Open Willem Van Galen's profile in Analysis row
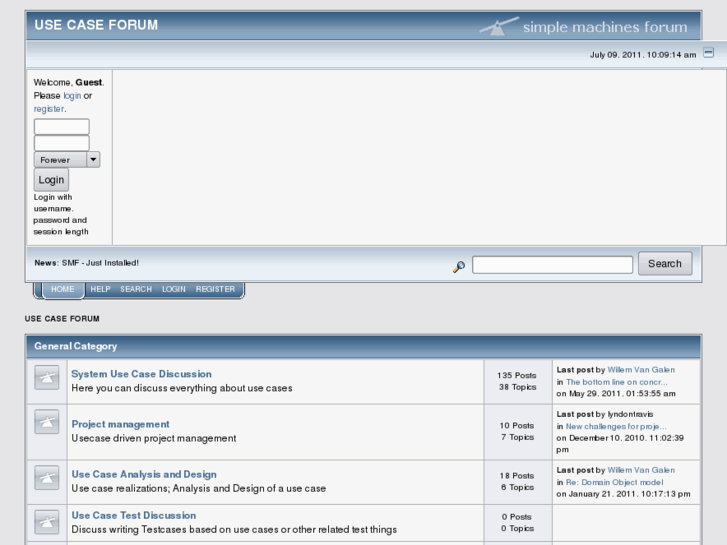The width and height of the screenshot is (727, 545). (x=641, y=470)
